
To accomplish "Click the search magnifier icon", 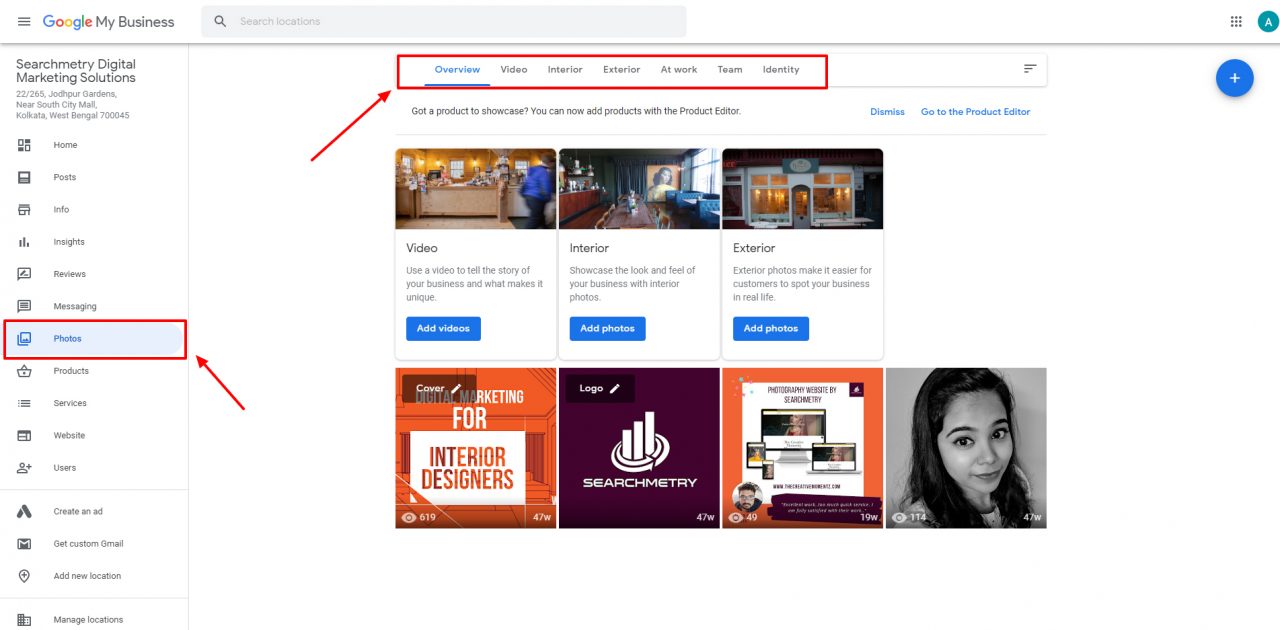I will coord(220,21).
